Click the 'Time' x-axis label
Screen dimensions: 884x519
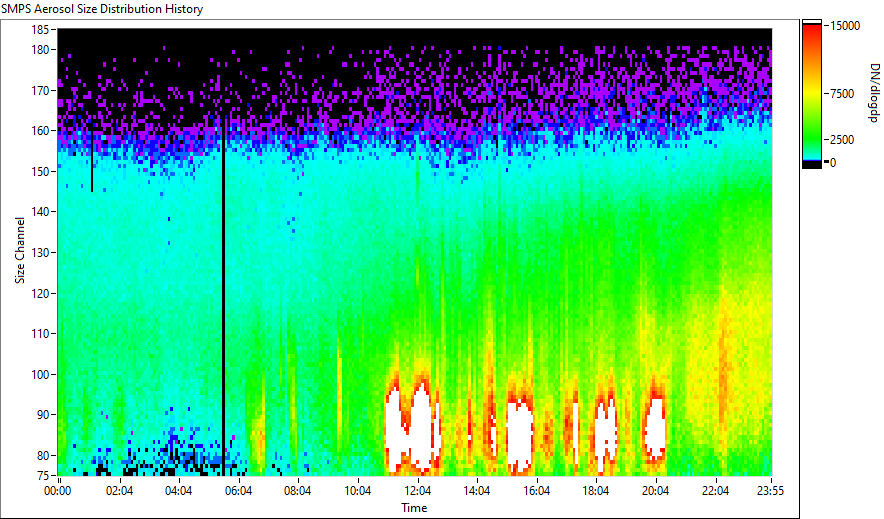coord(414,508)
